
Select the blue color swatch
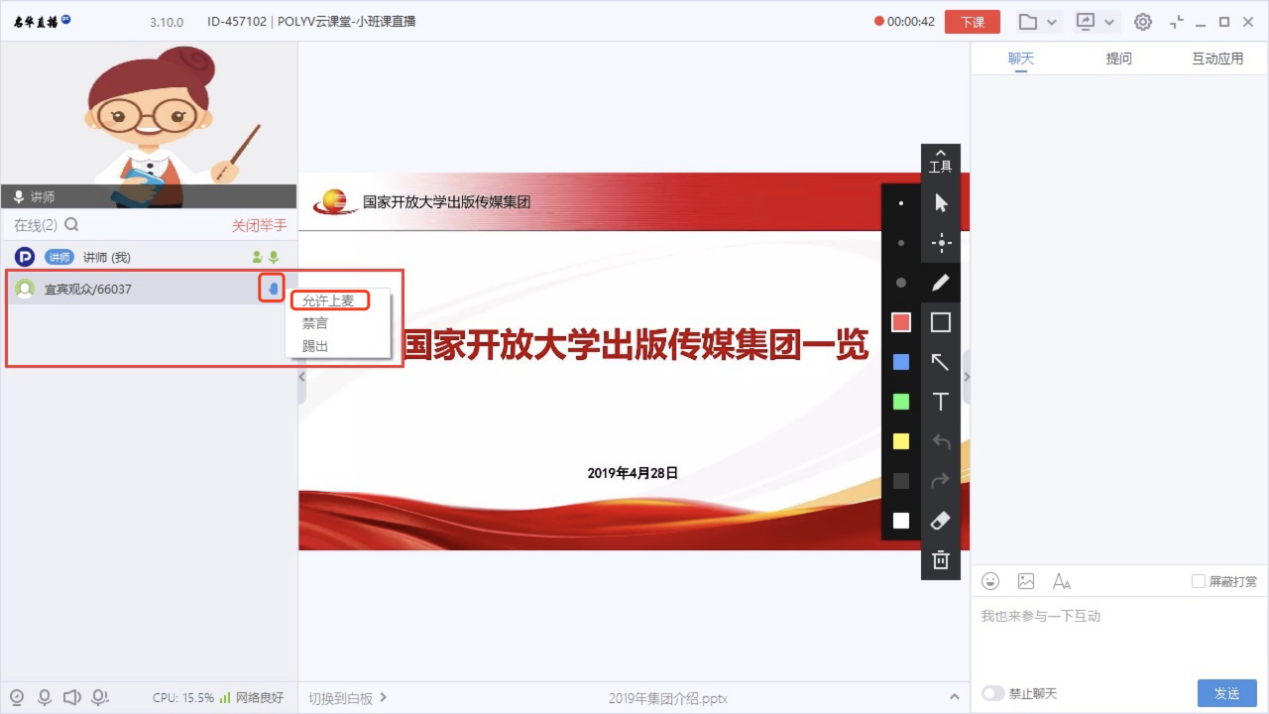(x=901, y=362)
